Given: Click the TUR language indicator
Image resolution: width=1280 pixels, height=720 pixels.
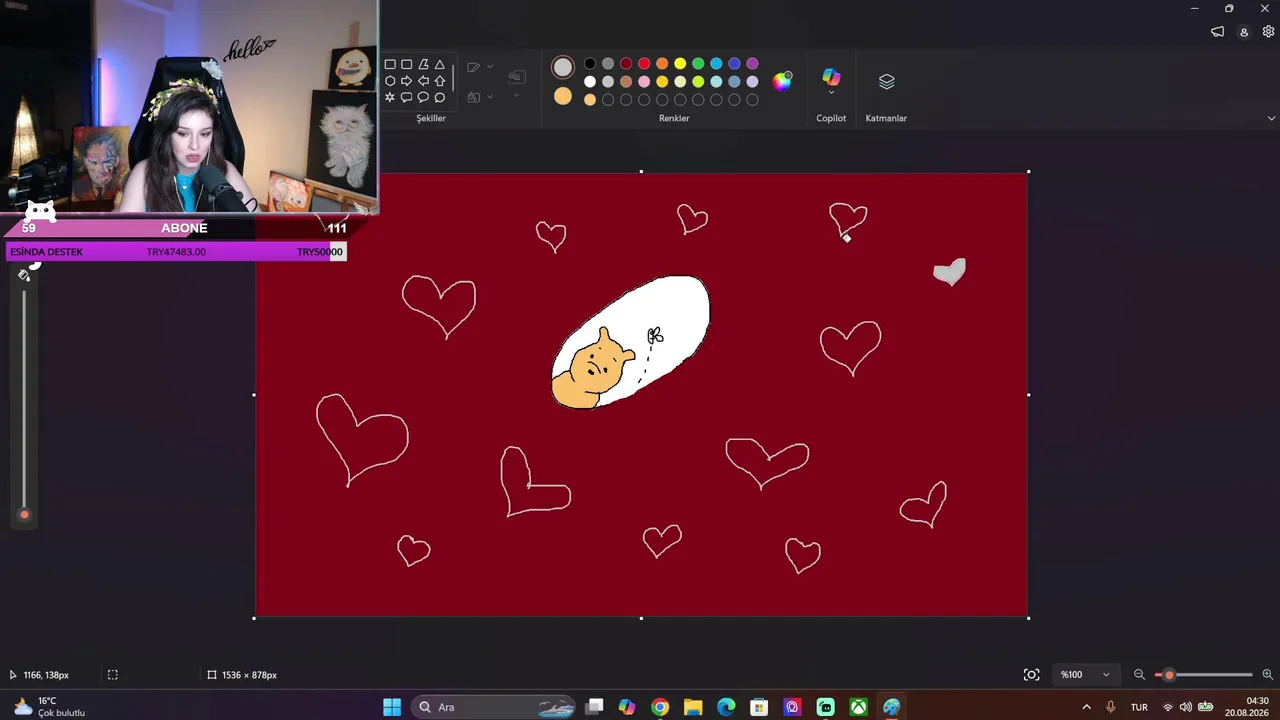Looking at the screenshot, I should 1139,707.
